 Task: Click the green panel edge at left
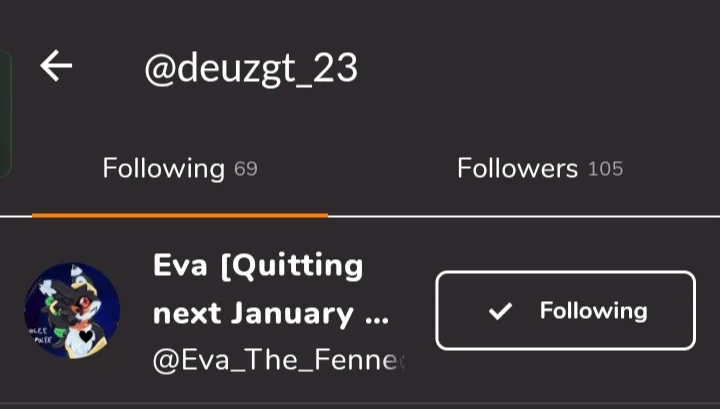[5, 112]
